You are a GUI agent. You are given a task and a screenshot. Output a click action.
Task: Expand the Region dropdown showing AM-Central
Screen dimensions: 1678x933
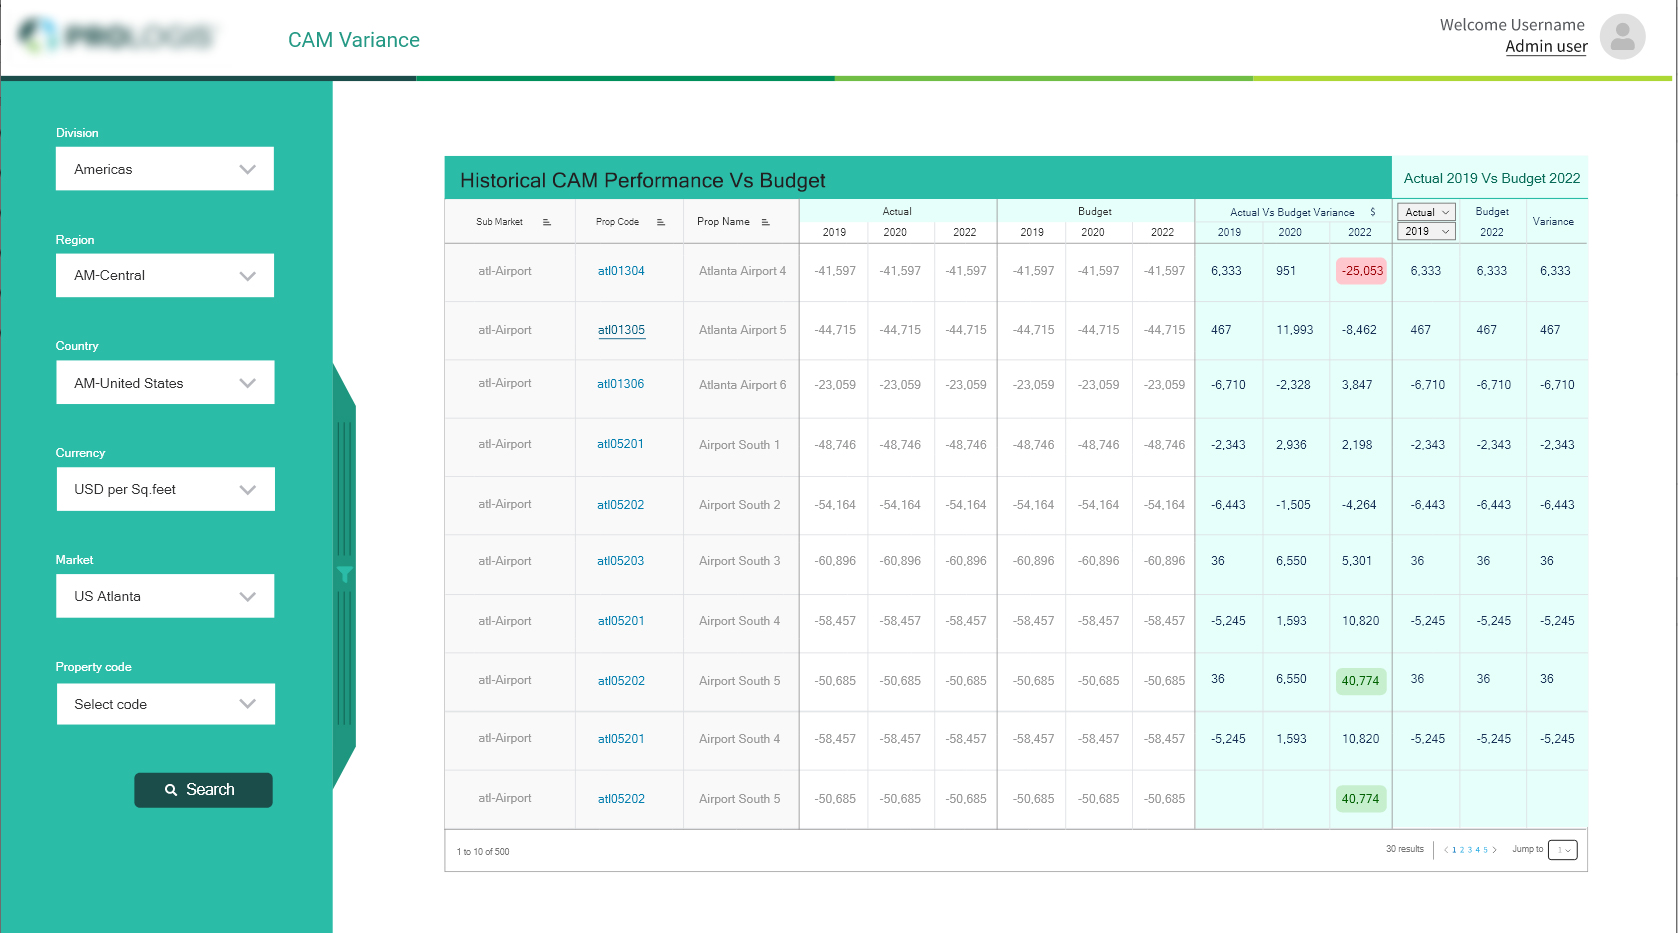point(165,276)
